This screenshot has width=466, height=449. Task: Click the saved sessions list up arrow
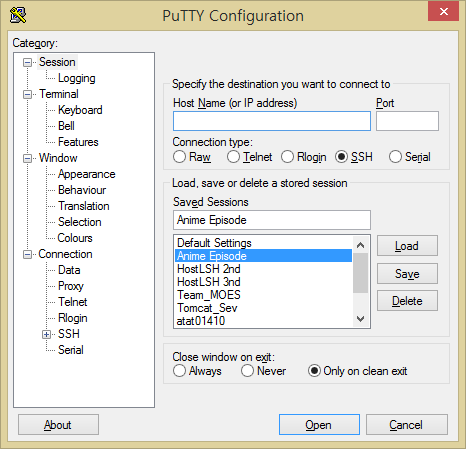[x=360, y=245]
